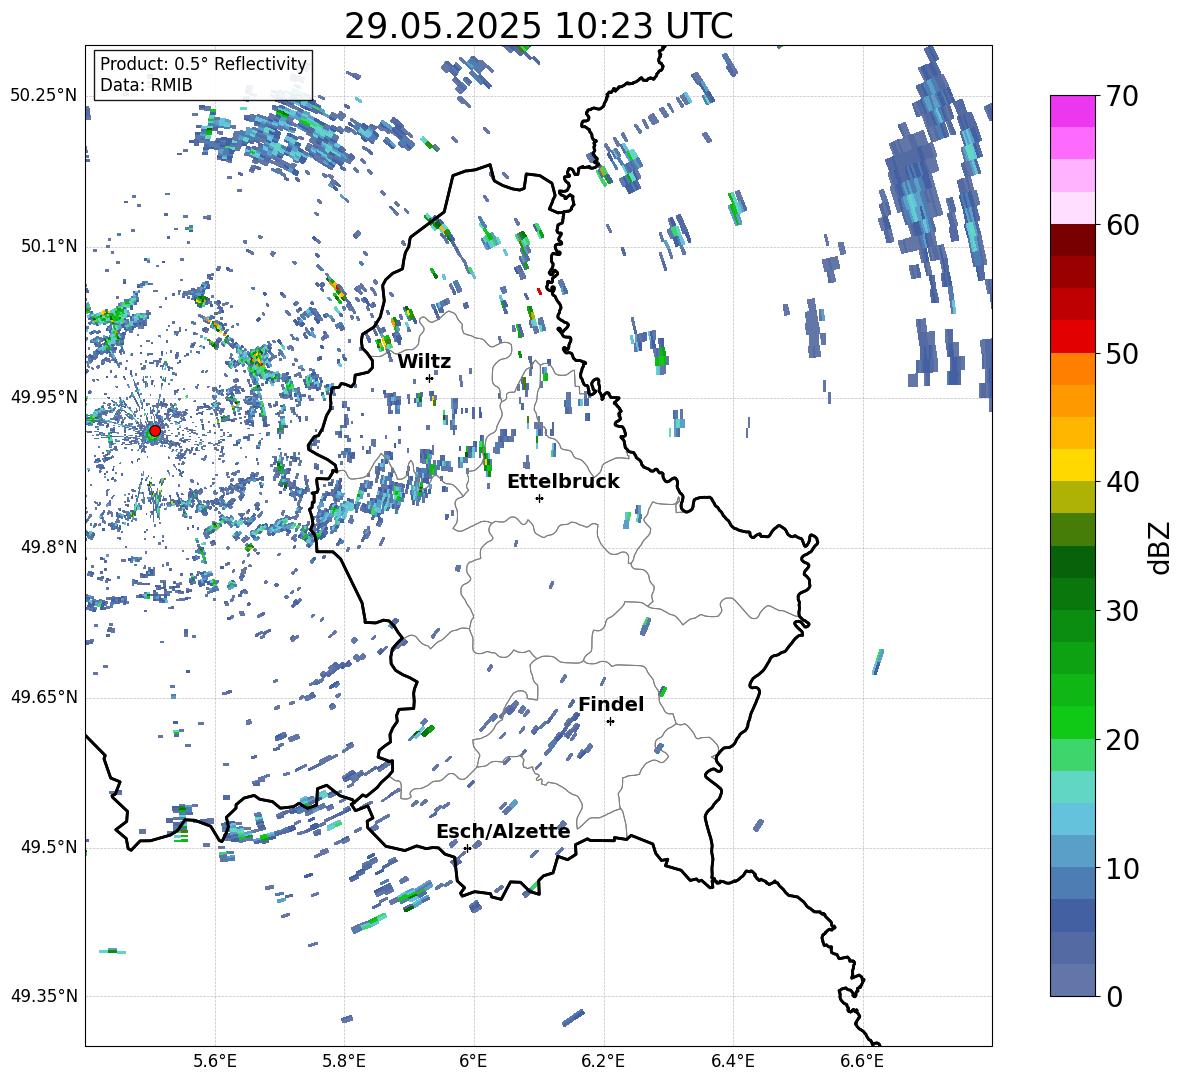
Task: Click the colorbar tick label 0
Action: tap(1115, 997)
